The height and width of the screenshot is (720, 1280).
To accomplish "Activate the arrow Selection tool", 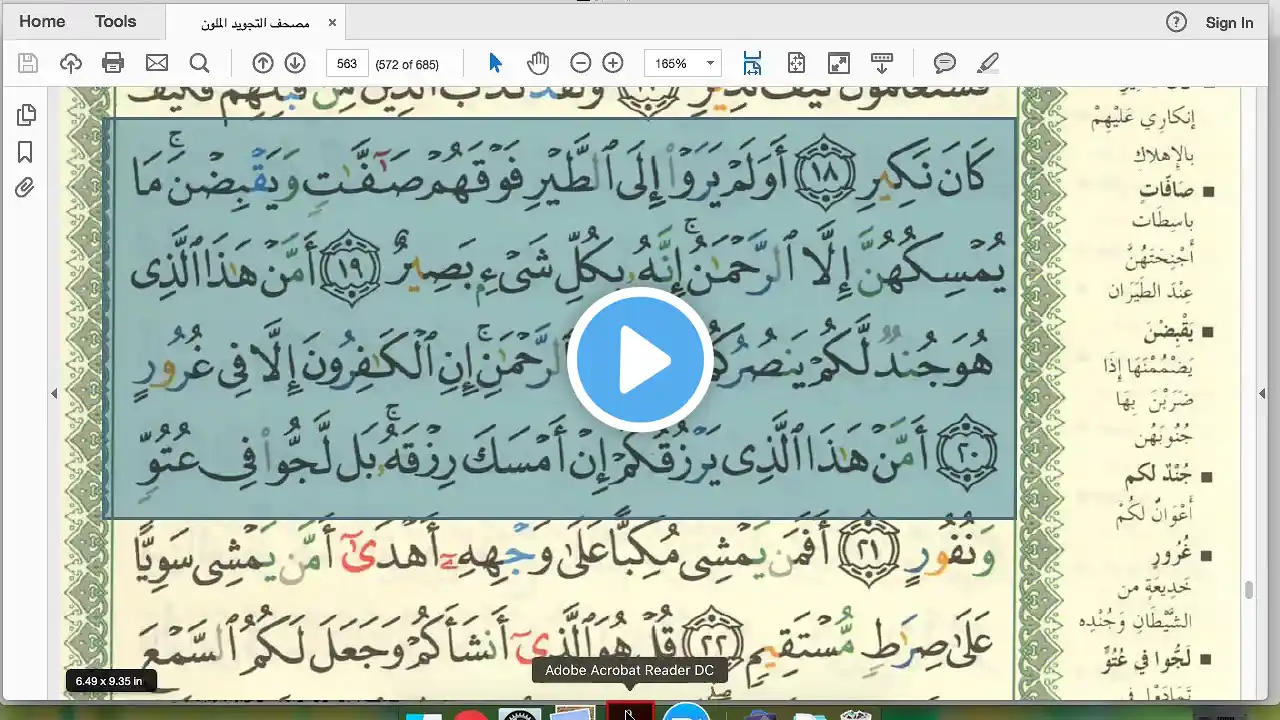I will (x=495, y=63).
